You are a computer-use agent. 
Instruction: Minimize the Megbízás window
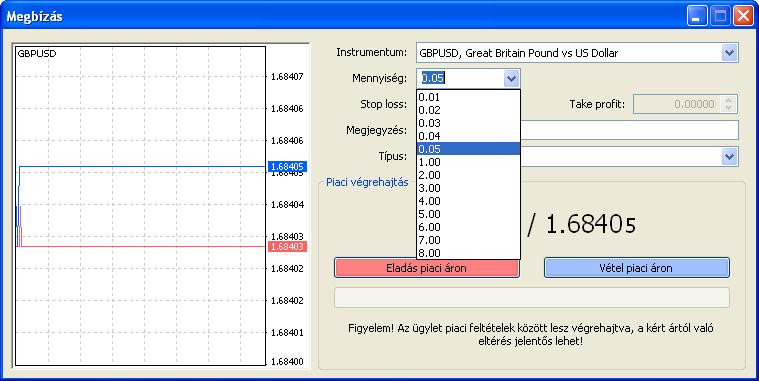click(697, 16)
